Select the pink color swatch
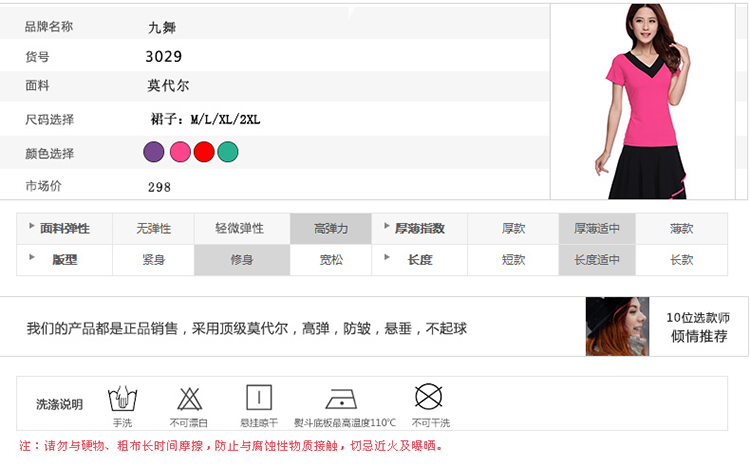The width and height of the screenshot is (750, 466). click(180, 152)
